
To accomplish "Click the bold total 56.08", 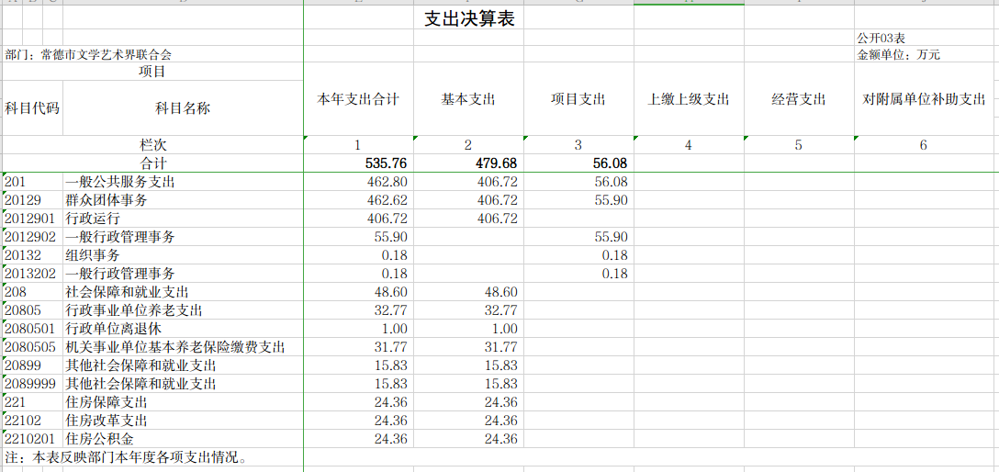I will [612, 163].
